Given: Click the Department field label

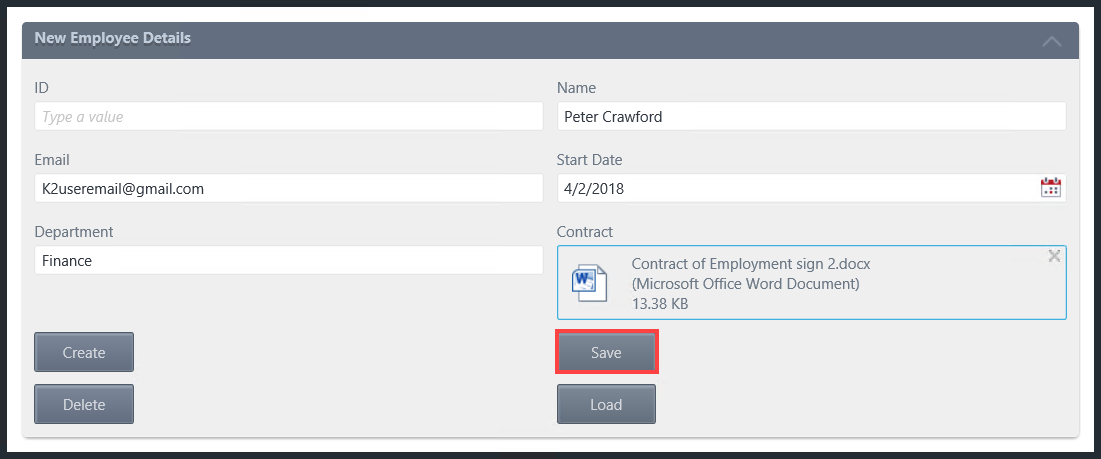Looking at the screenshot, I should coord(74,232).
